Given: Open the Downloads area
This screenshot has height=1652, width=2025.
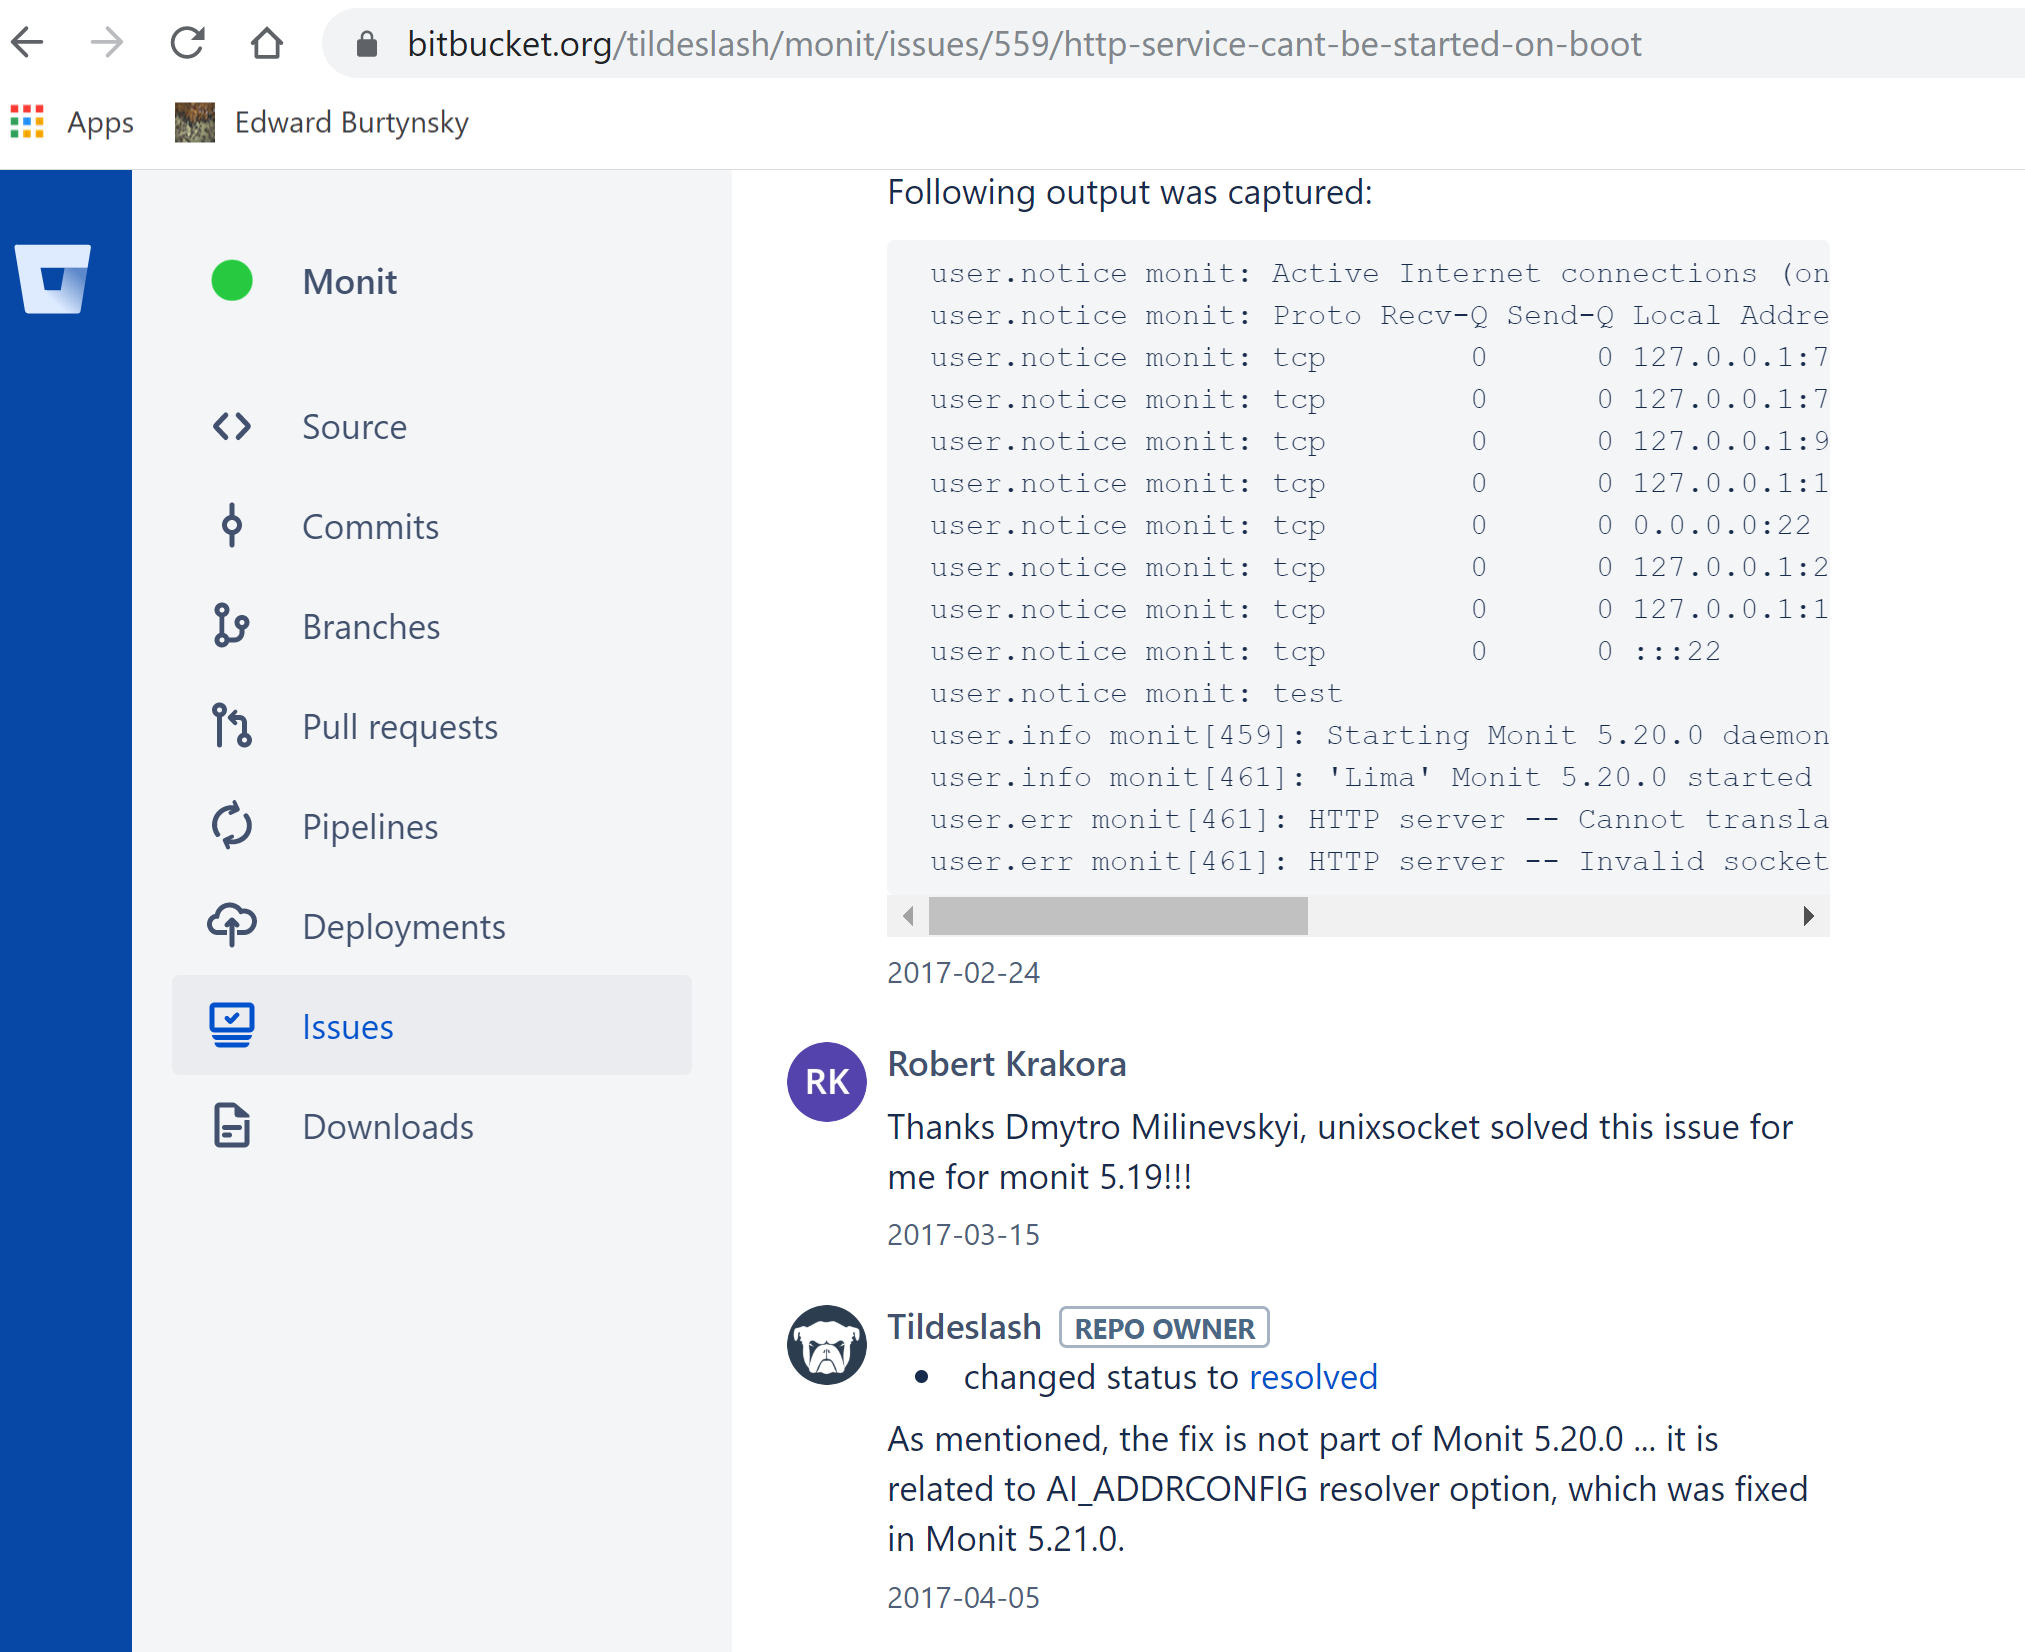Looking at the screenshot, I should pos(387,1126).
